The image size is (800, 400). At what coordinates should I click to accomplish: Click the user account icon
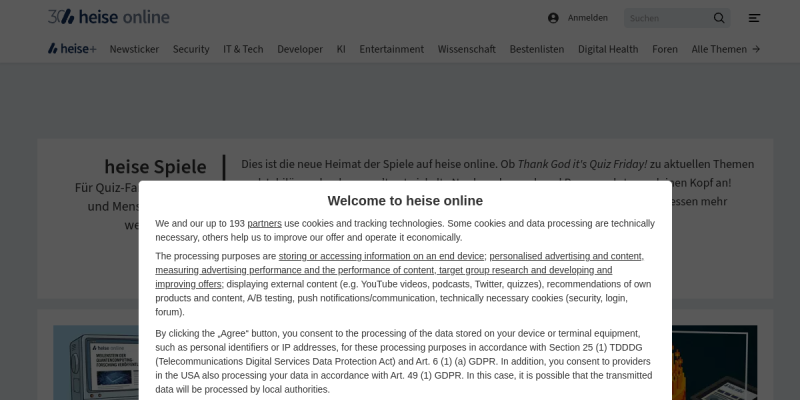[553, 18]
